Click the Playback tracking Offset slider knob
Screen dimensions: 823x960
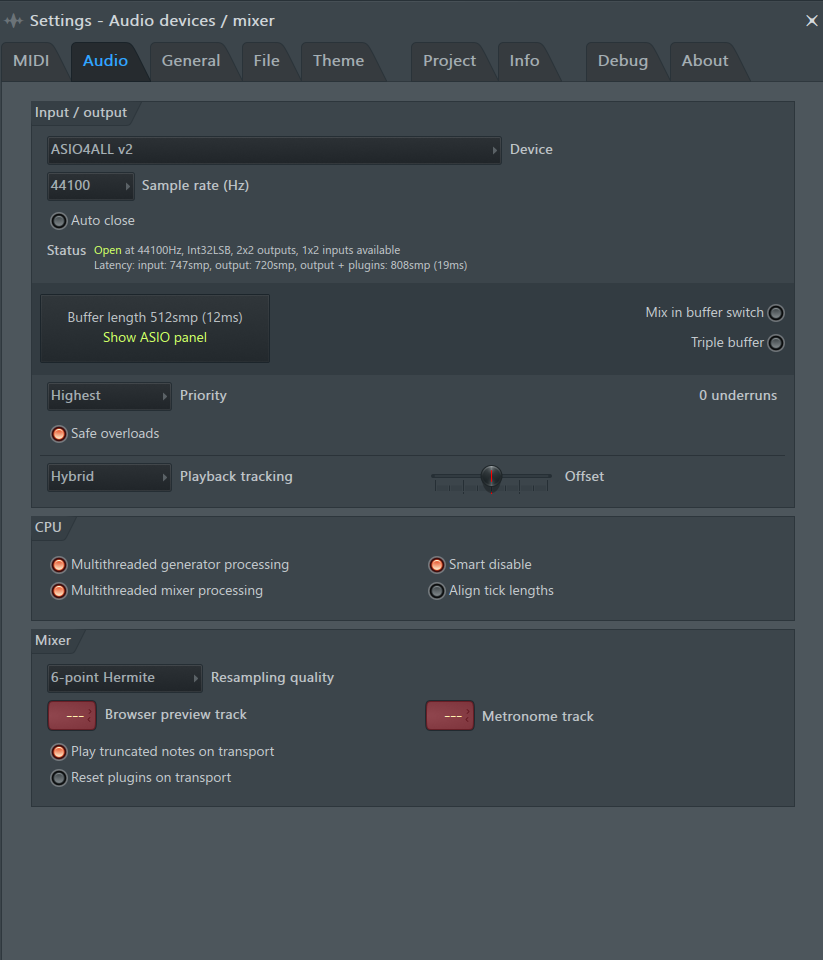[x=491, y=477]
